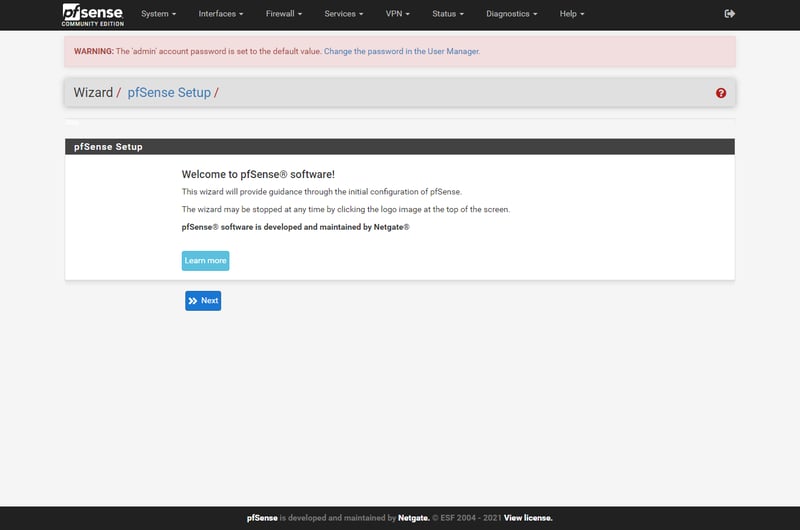The height and width of the screenshot is (530, 800).
Task: Click the Netgate link in the footer
Action: pyautogui.click(x=414, y=518)
